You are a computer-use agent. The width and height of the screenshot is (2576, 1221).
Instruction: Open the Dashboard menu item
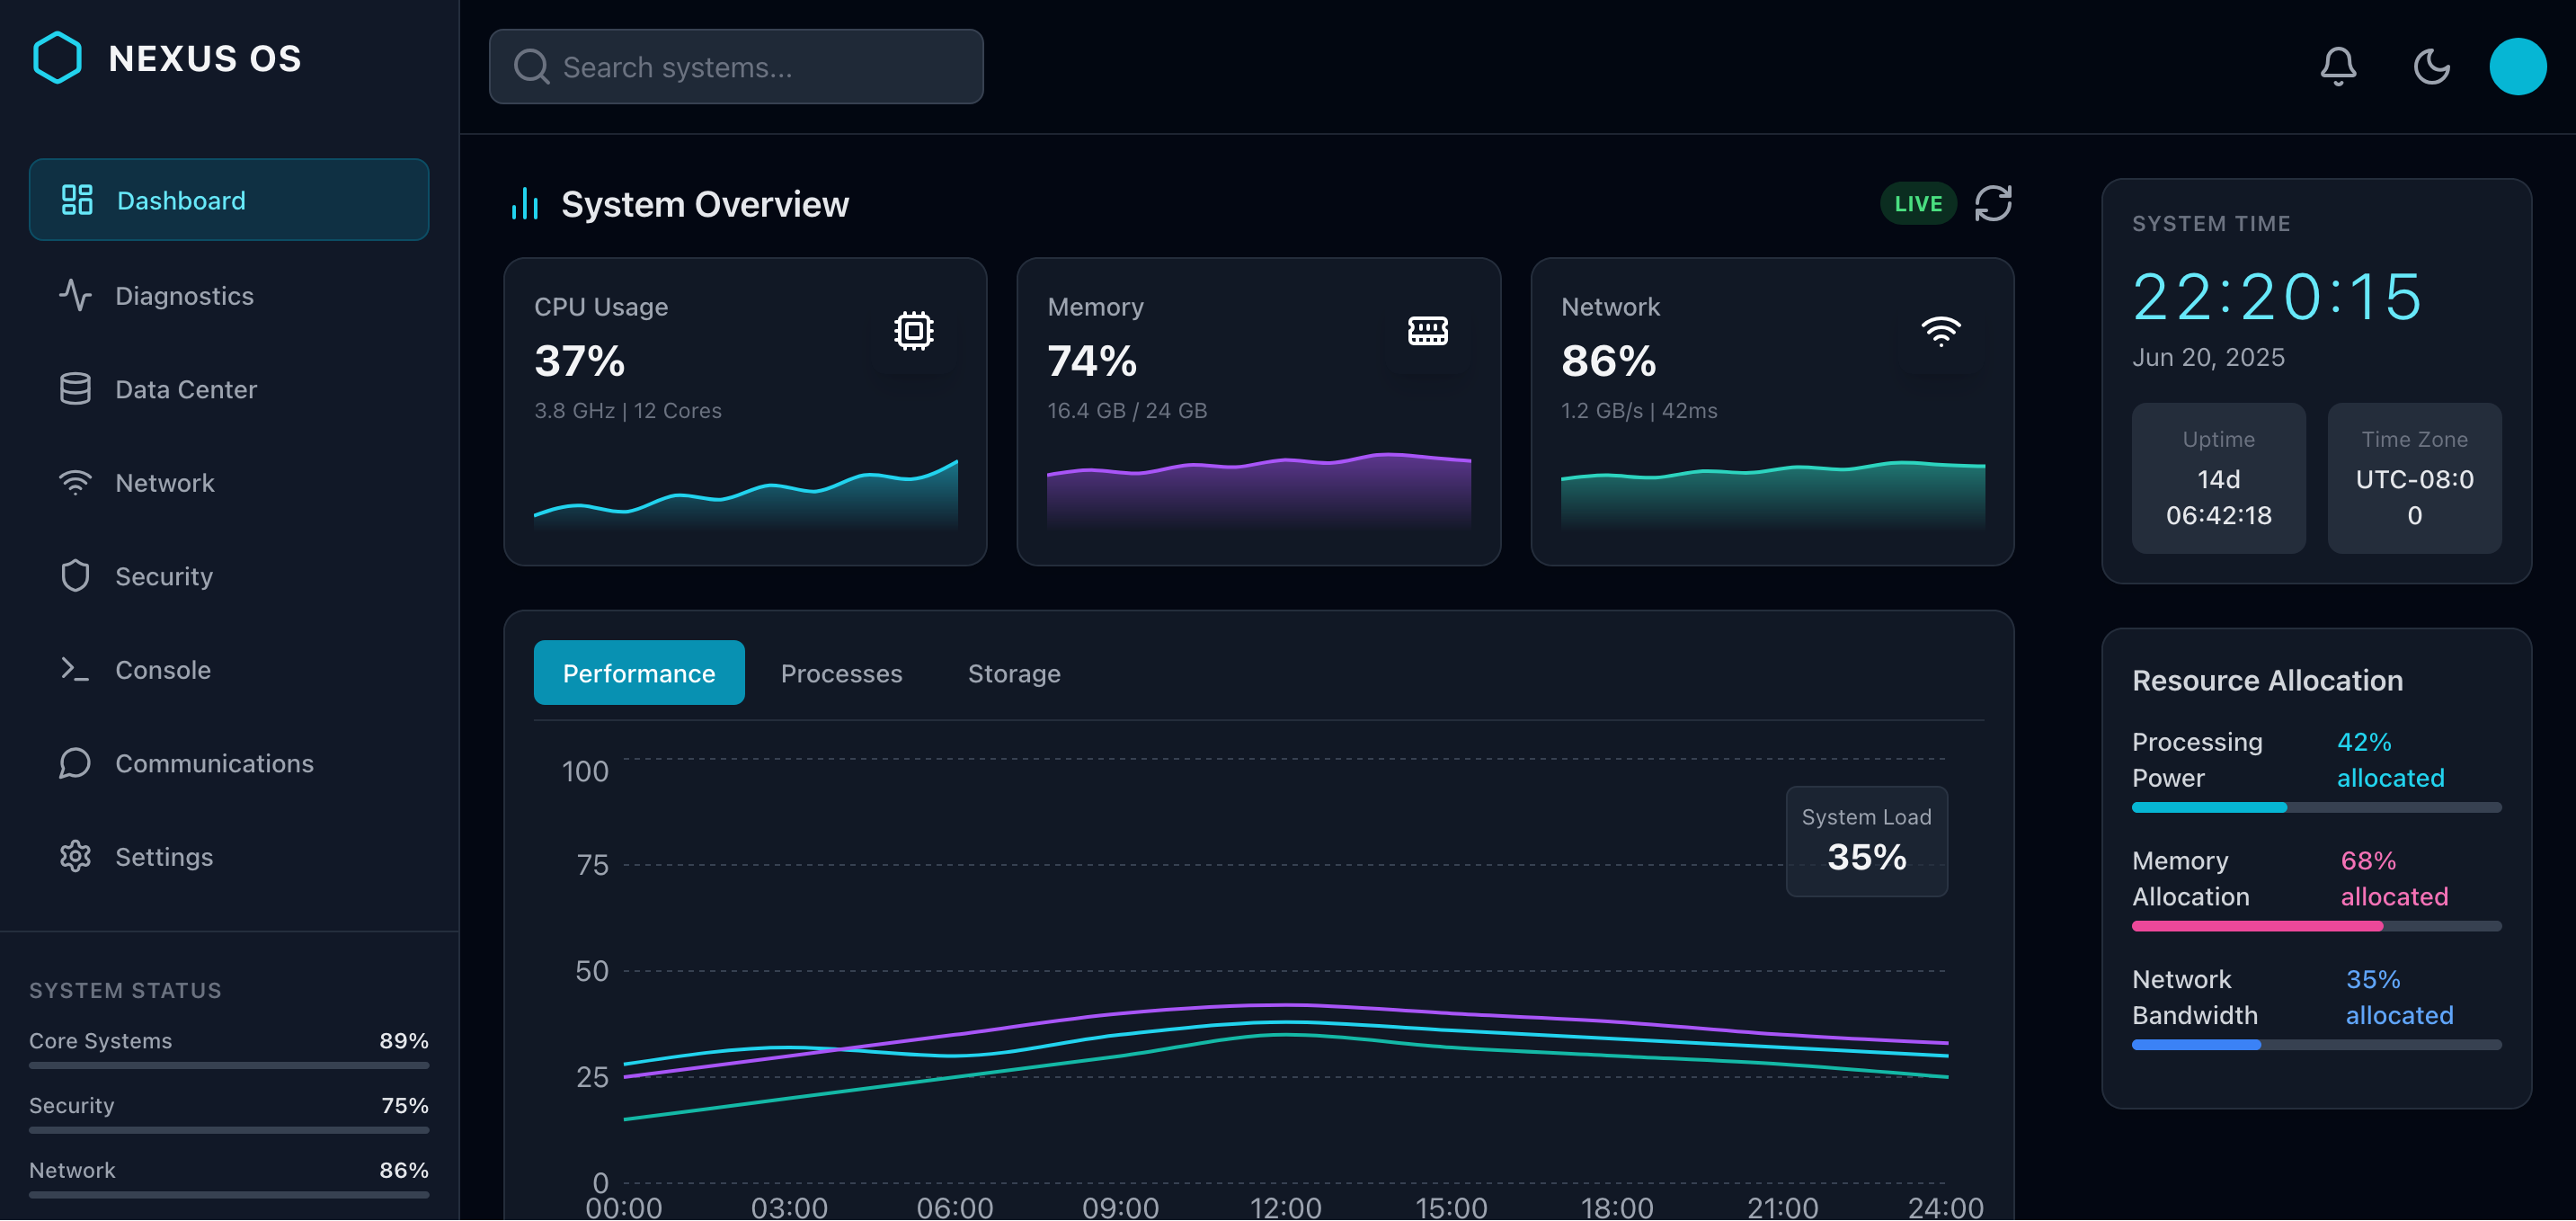click(229, 200)
